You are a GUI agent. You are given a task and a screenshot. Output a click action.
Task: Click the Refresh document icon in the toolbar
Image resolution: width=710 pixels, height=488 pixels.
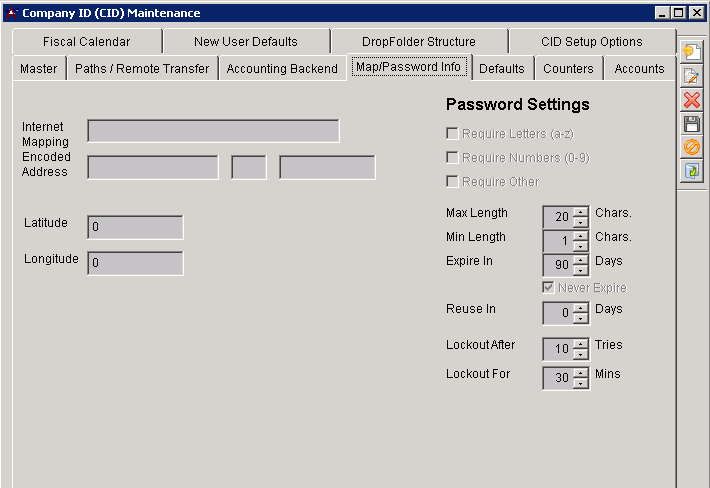[691, 172]
